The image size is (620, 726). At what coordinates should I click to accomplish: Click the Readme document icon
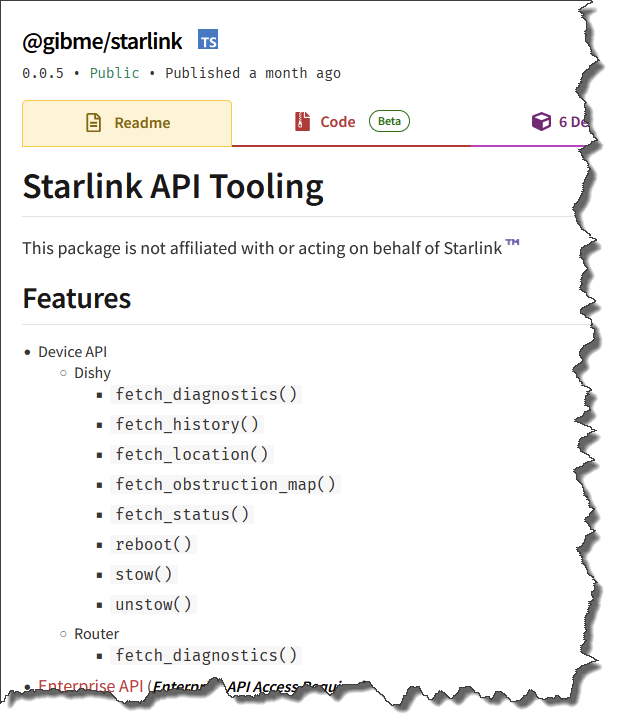click(x=93, y=123)
